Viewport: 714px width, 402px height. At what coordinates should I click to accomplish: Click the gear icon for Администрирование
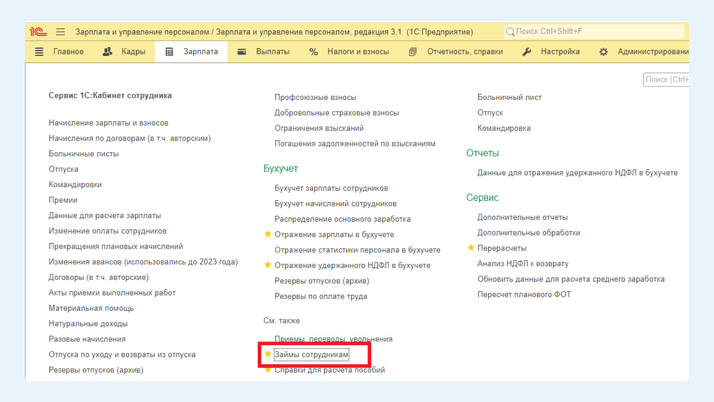click(x=603, y=52)
